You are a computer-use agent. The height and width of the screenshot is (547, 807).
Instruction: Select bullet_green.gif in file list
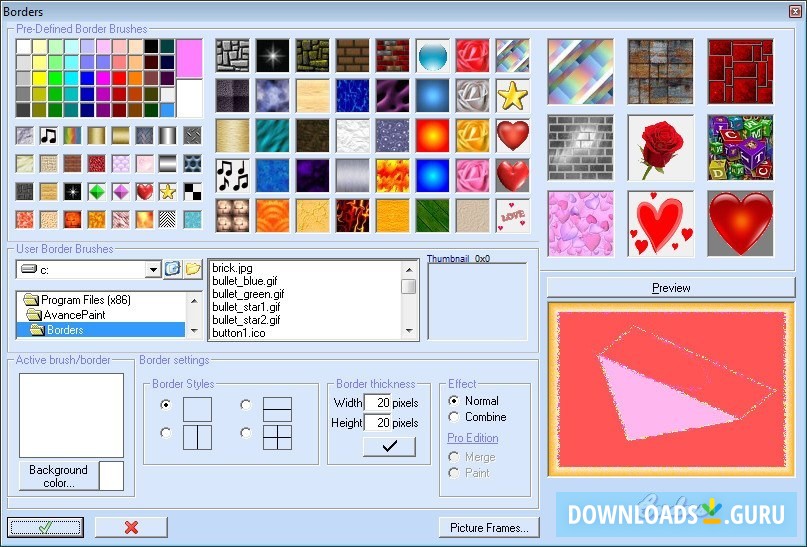pos(248,294)
